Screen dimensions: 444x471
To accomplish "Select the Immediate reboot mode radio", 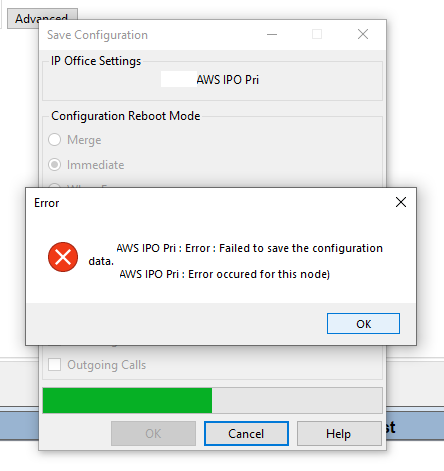I will point(55,165).
